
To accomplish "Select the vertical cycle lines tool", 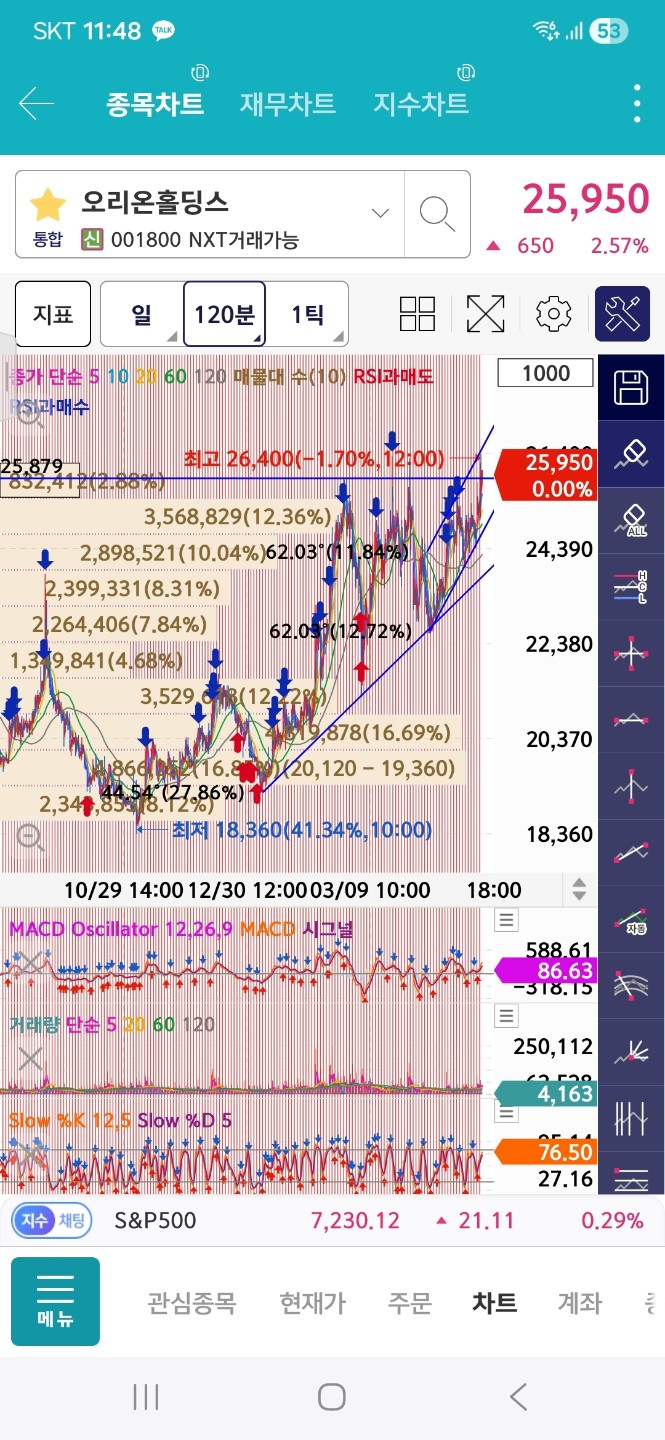I will pos(631,1118).
